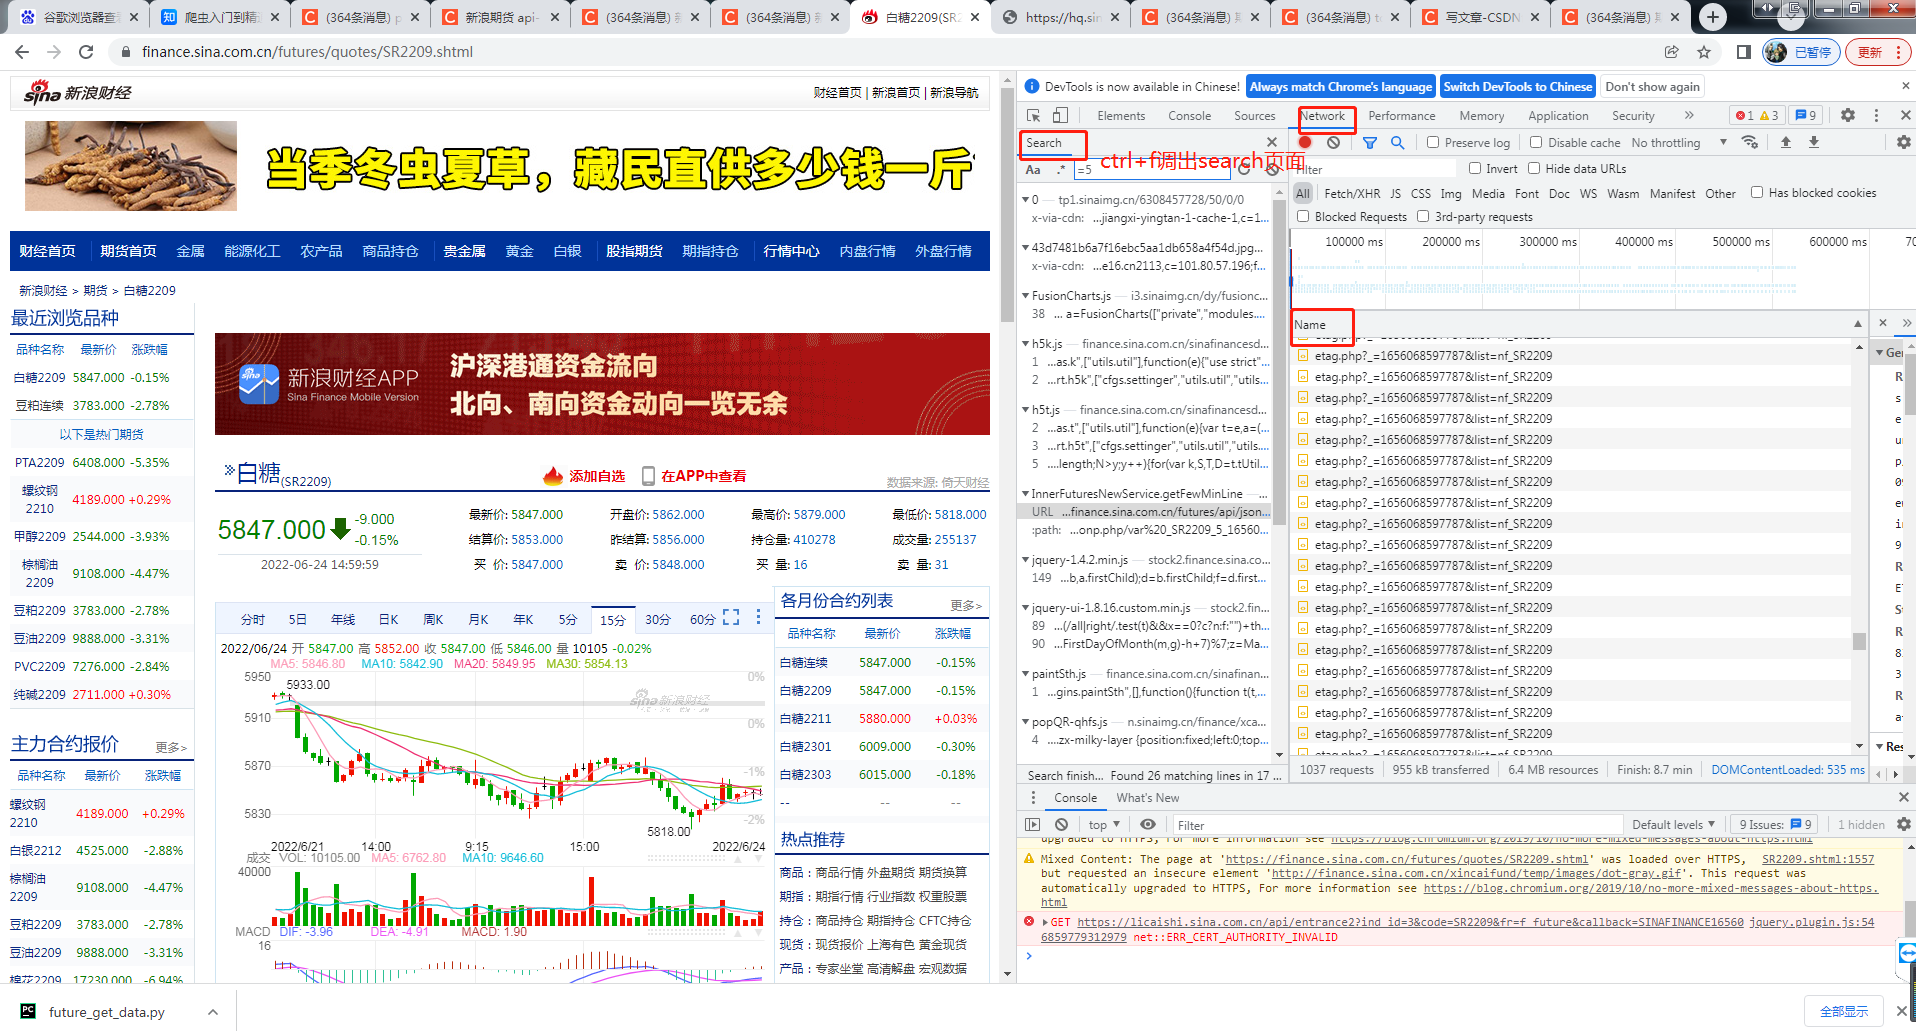Open 期货首页 in Sina navigation bar

pos(128,251)
